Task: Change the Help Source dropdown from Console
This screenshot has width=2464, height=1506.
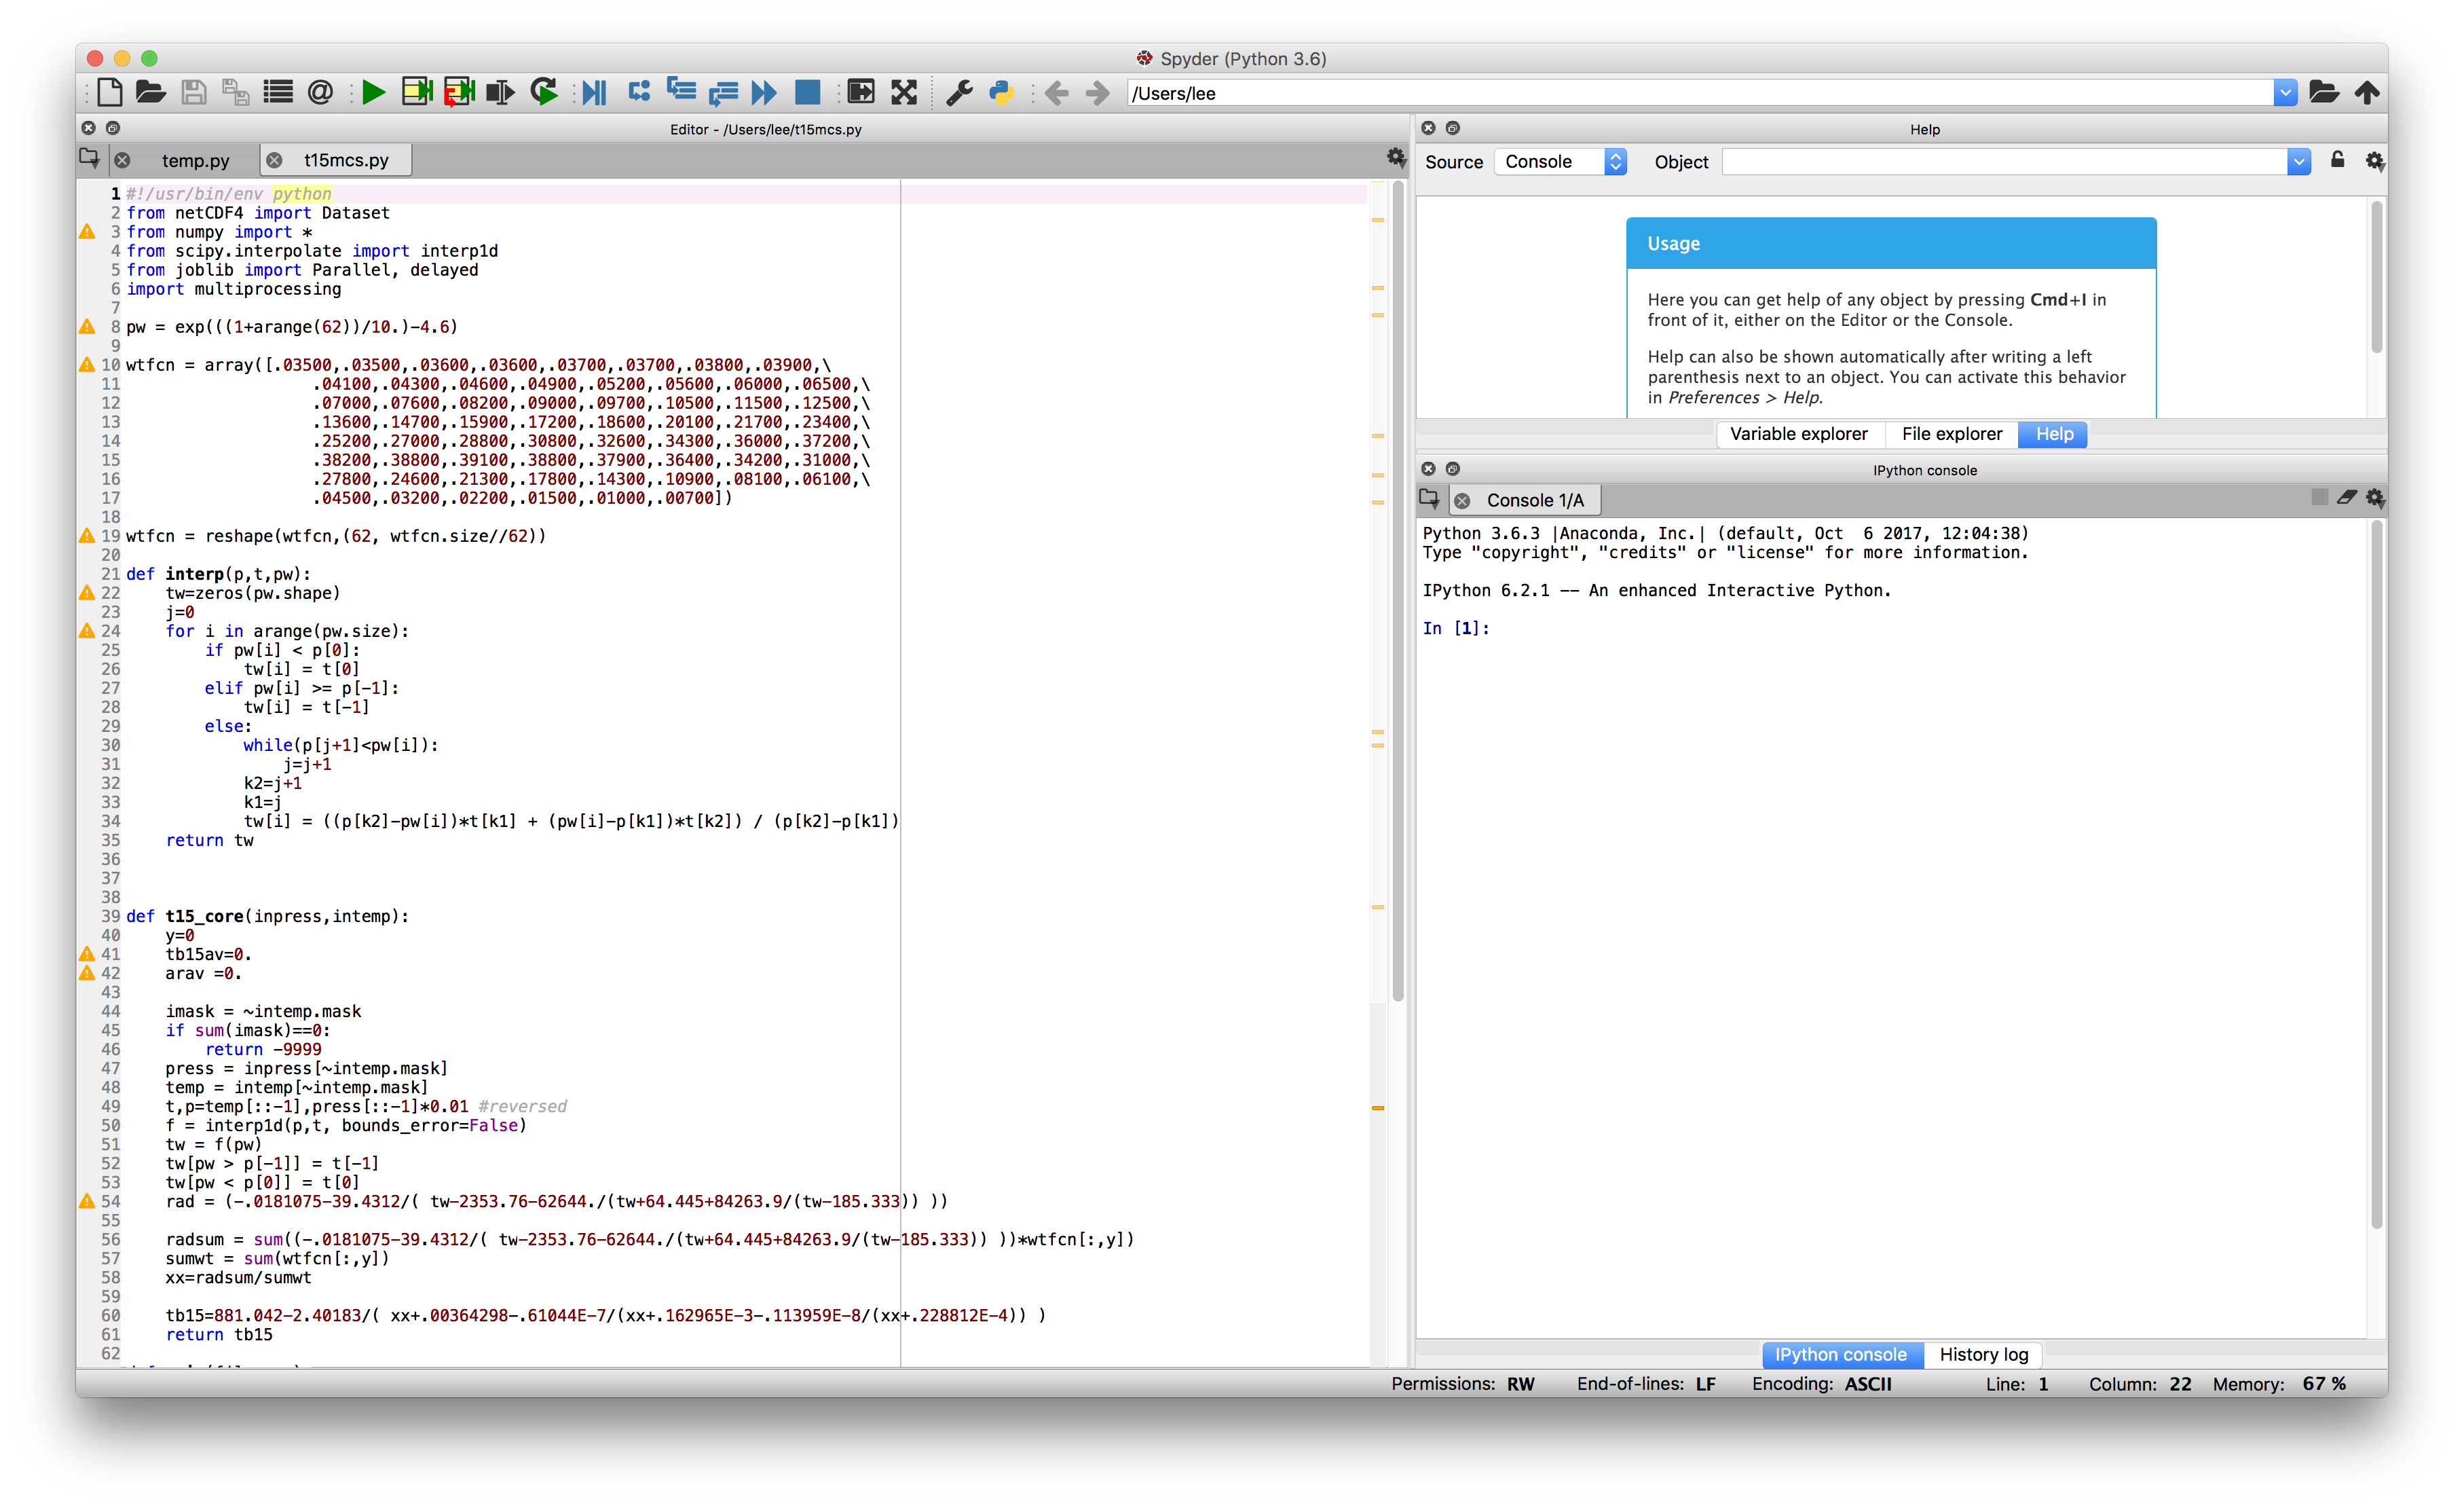Action: [1561, 162]
